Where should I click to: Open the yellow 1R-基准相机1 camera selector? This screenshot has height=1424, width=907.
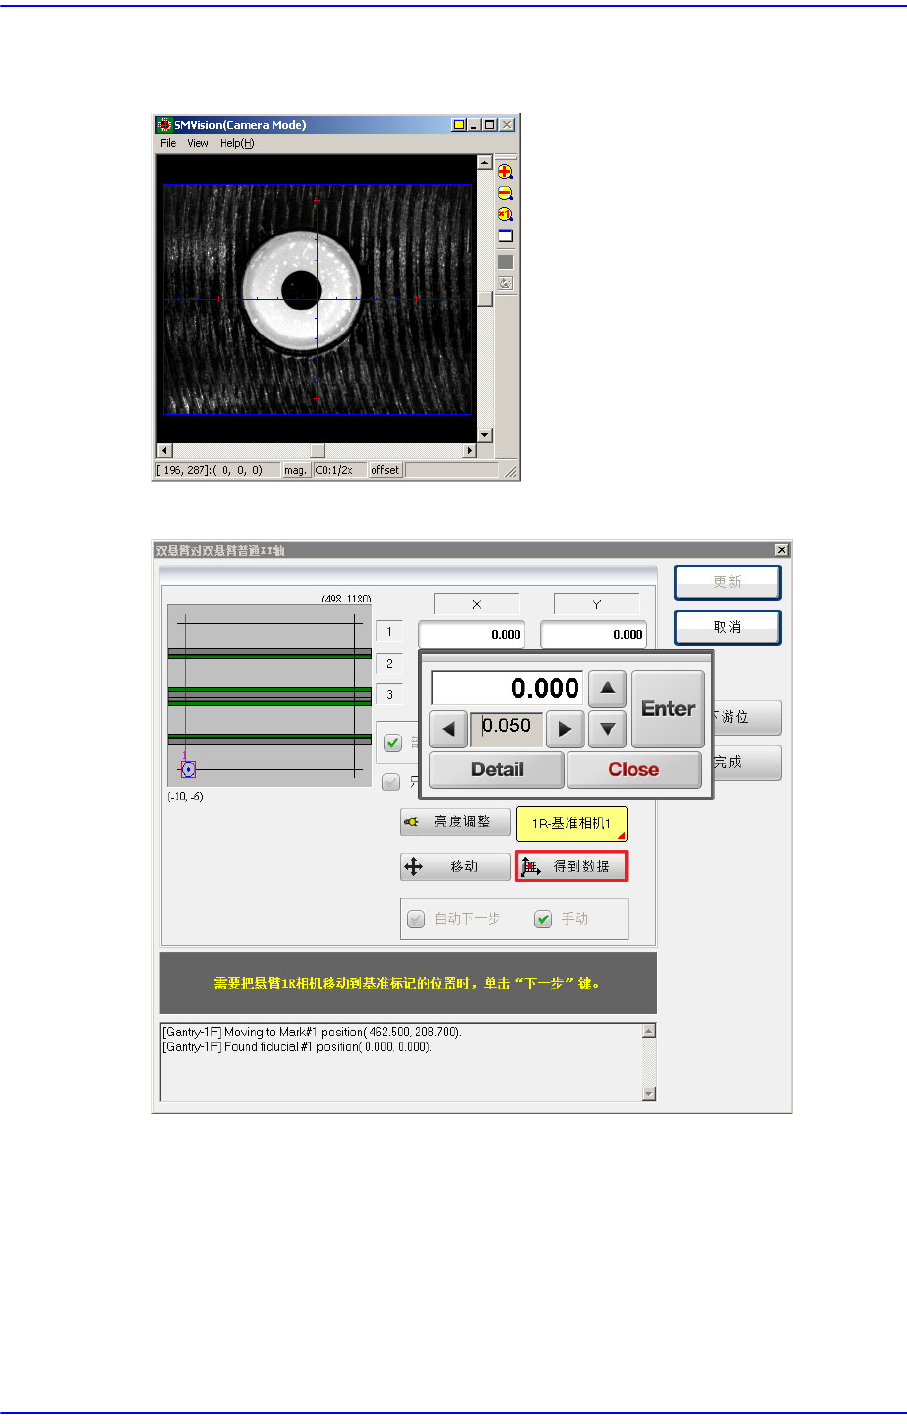pos(571,823)
